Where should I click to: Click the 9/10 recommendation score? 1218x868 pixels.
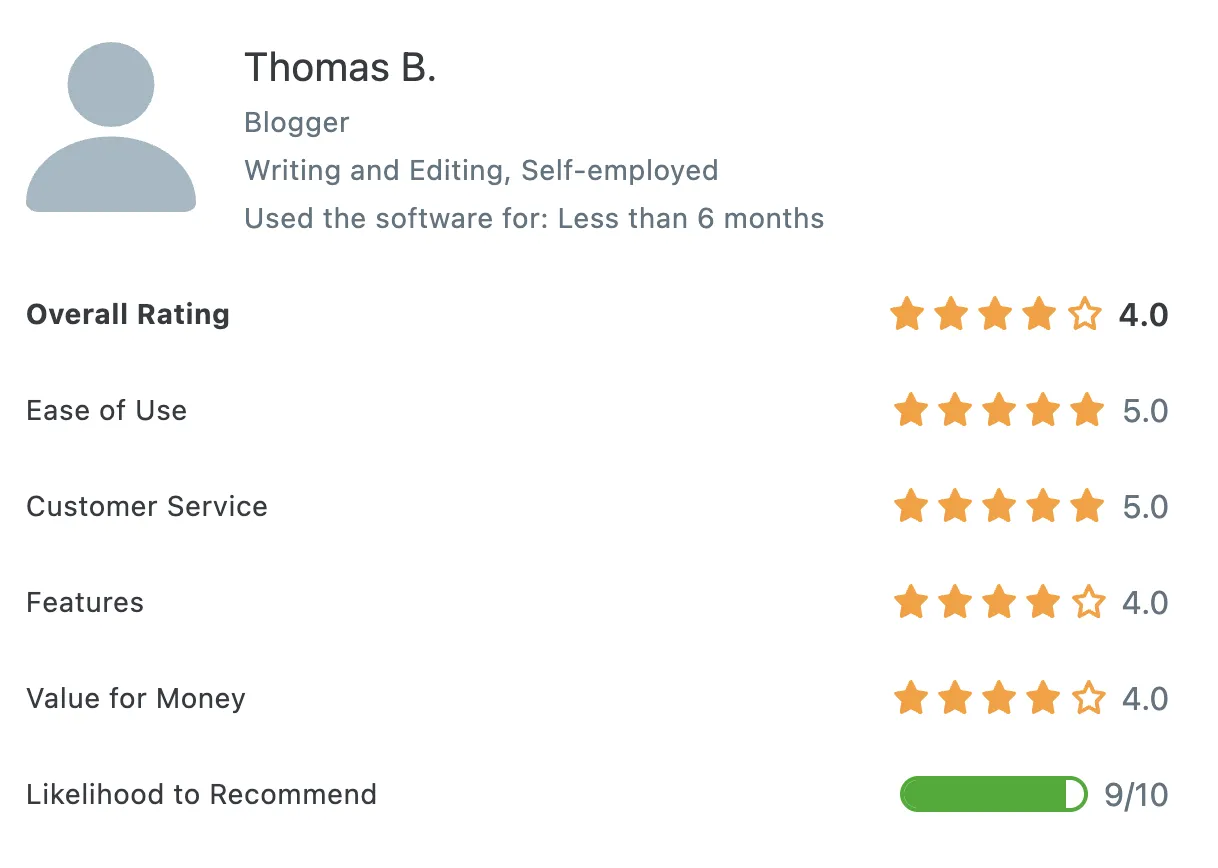1136,795
